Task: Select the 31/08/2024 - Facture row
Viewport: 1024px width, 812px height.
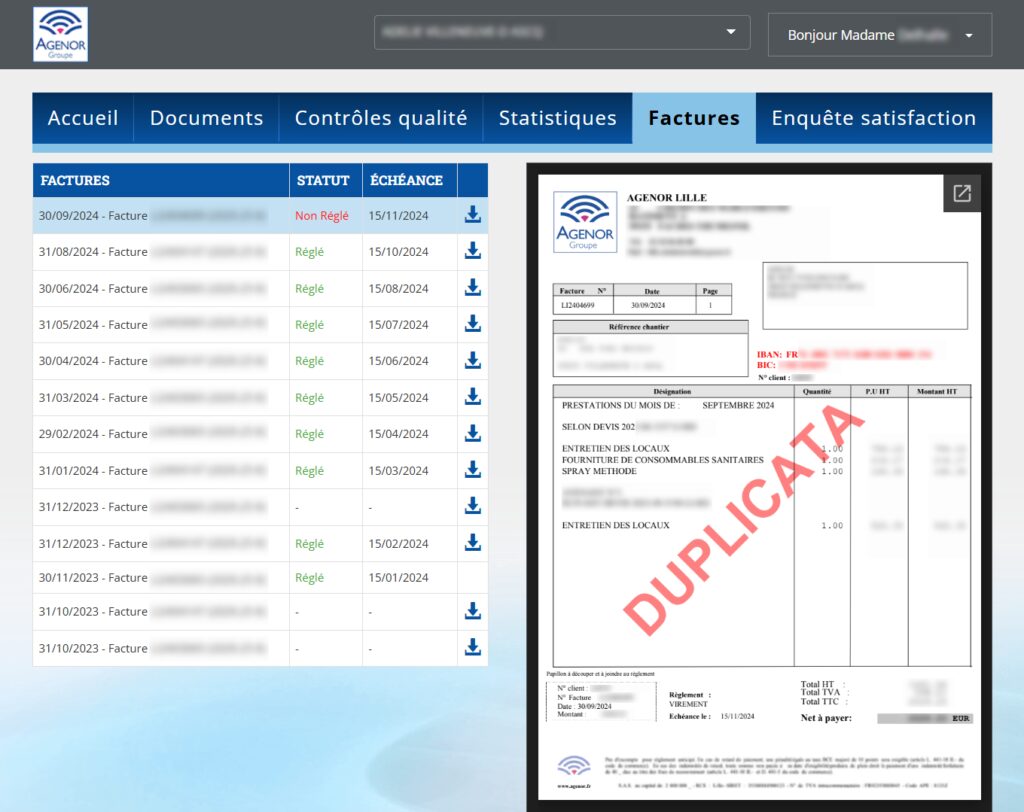Action: tap(260, 252)
